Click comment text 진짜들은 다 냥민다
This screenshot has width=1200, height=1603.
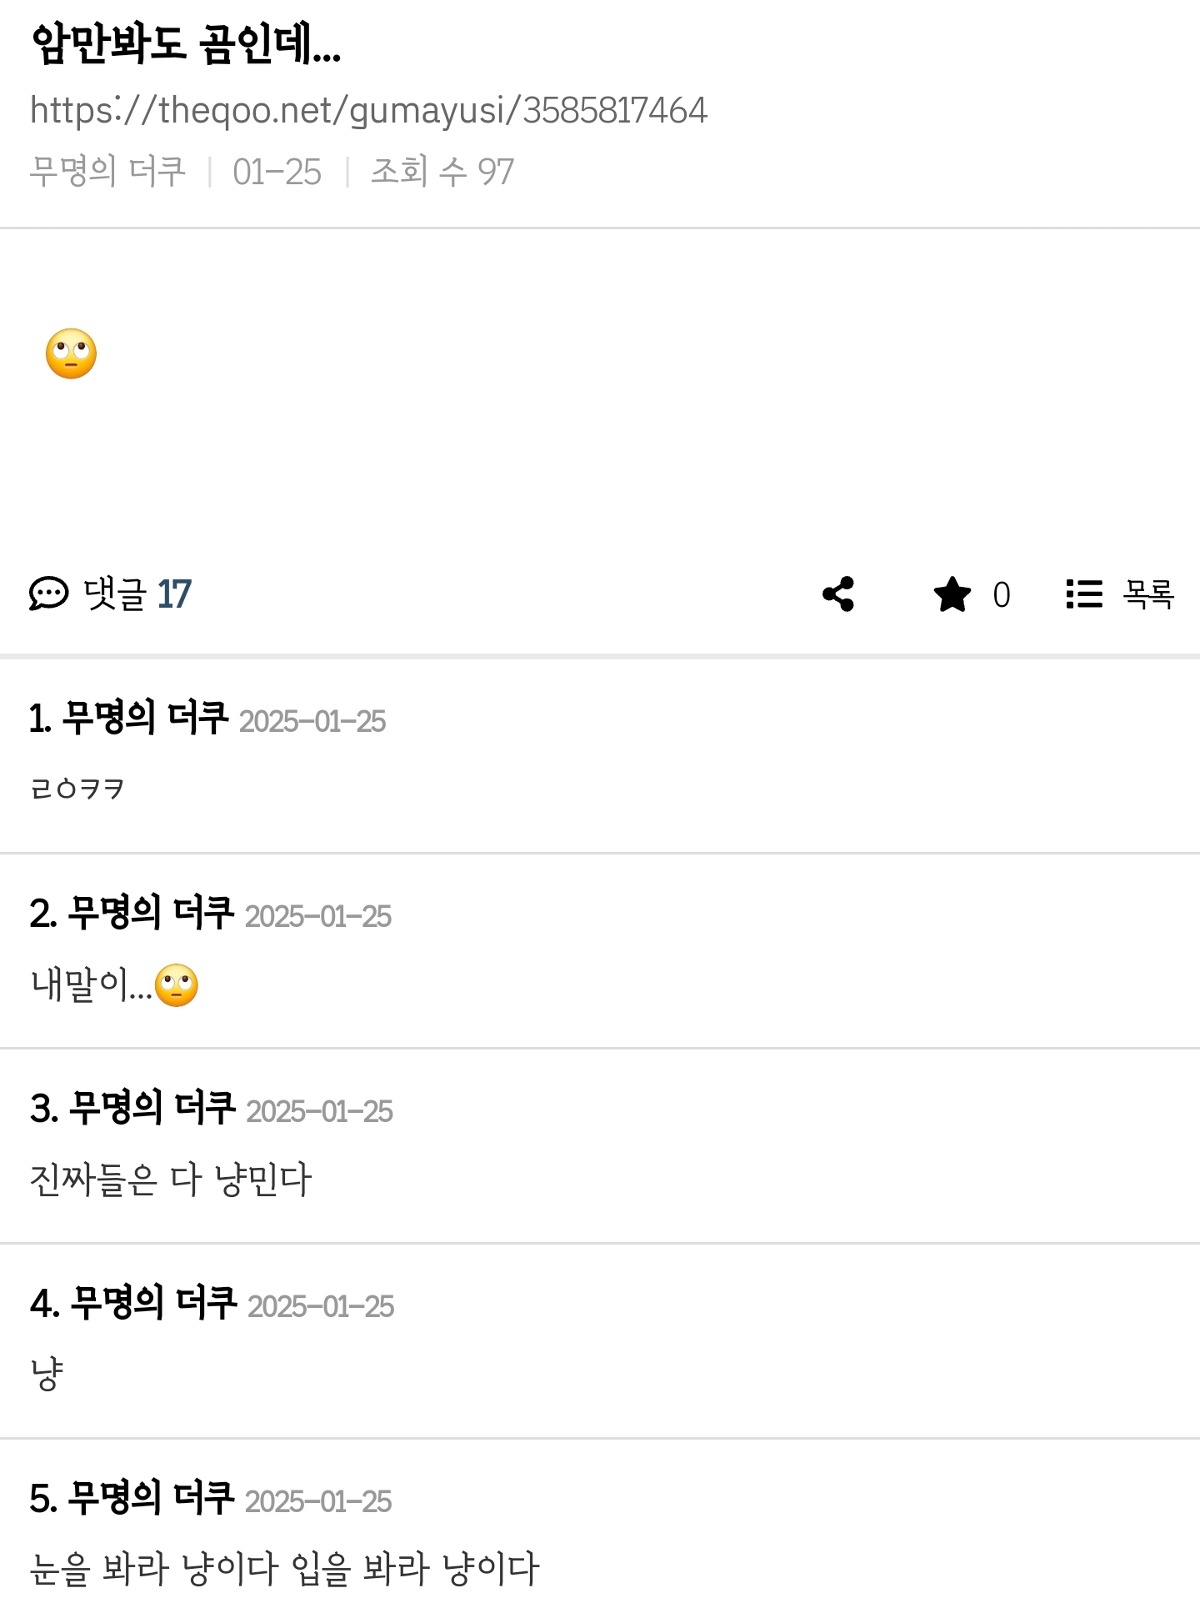pyautogui.click(x=171, y=1179)
